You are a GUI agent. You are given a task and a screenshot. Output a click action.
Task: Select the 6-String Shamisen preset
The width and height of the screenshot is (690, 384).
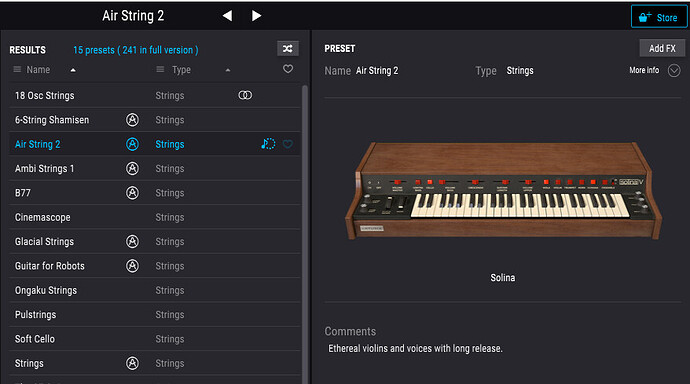tap(52, 120)
